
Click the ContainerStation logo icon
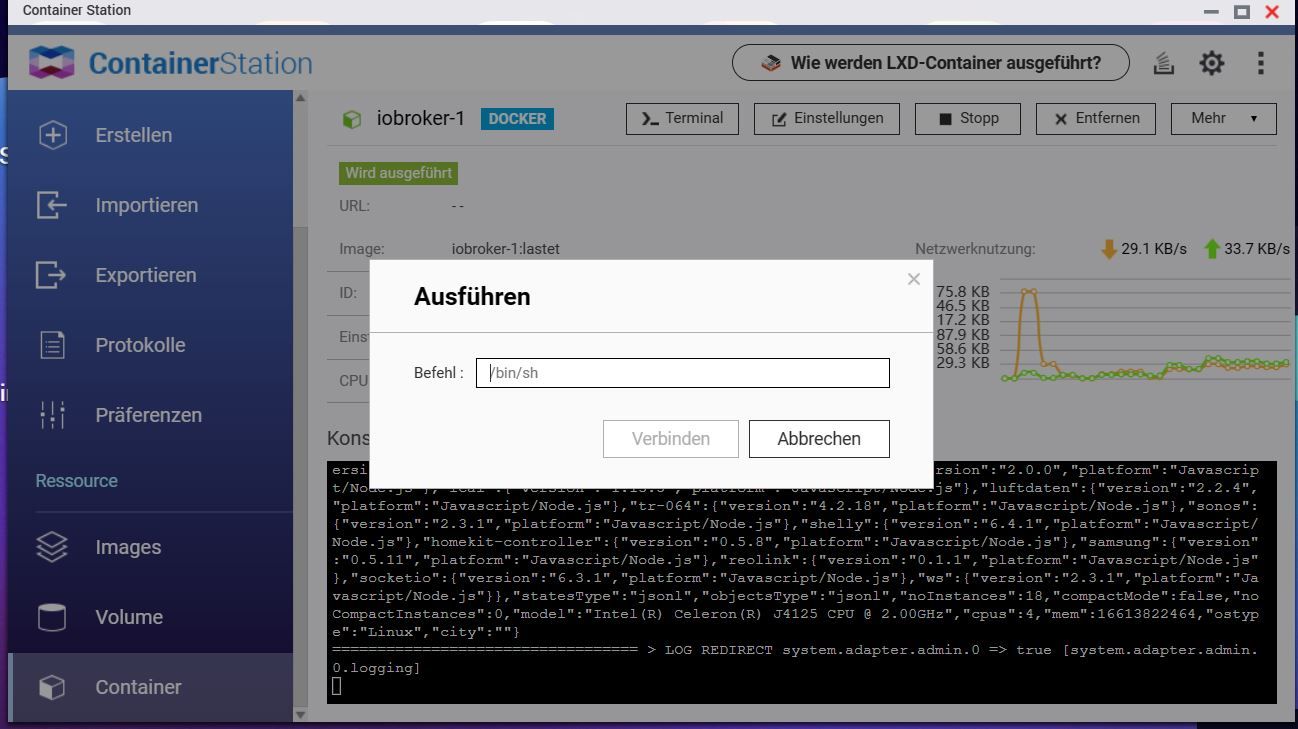coord(52,63)
